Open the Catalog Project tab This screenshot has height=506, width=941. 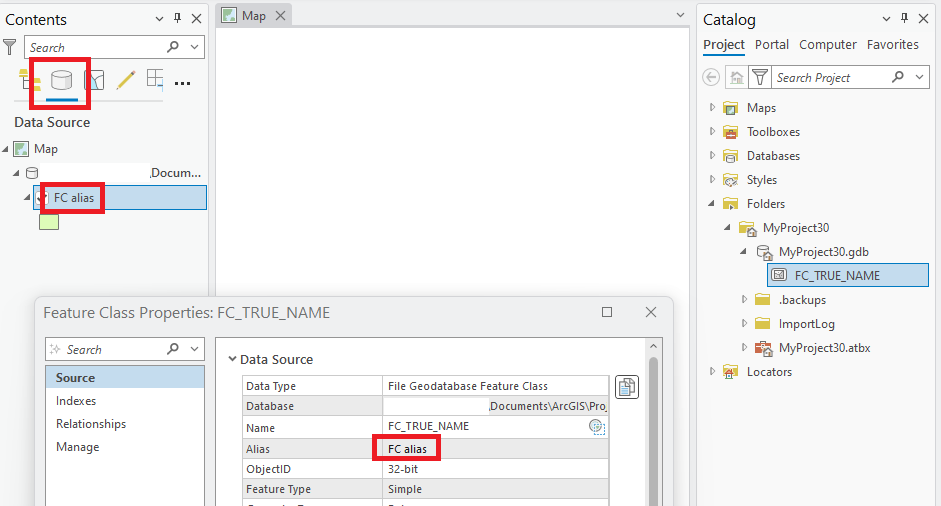(x=724, y=44)
